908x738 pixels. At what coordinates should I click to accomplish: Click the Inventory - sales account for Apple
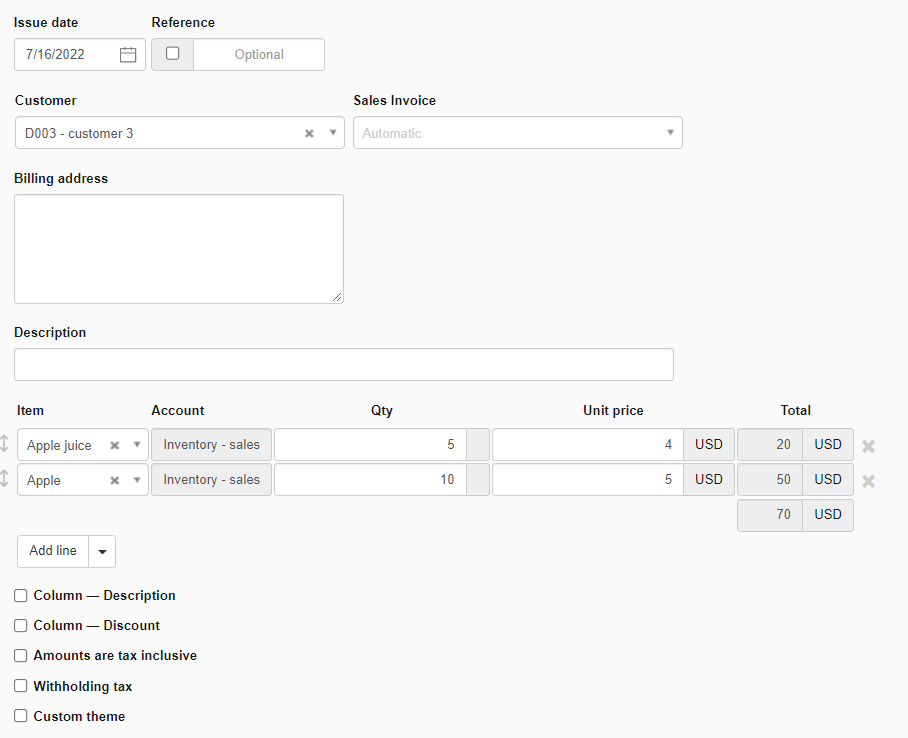pos(211,480)
